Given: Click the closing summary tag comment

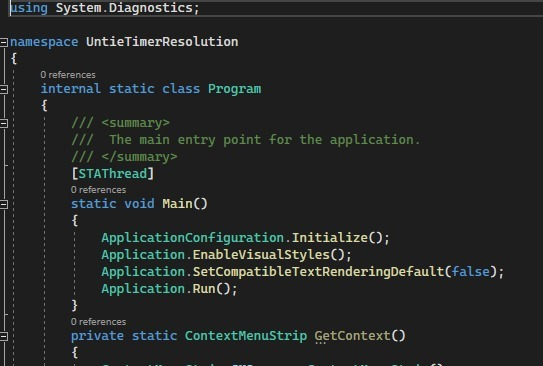Looking at the screenshot, I should (124, 157).
